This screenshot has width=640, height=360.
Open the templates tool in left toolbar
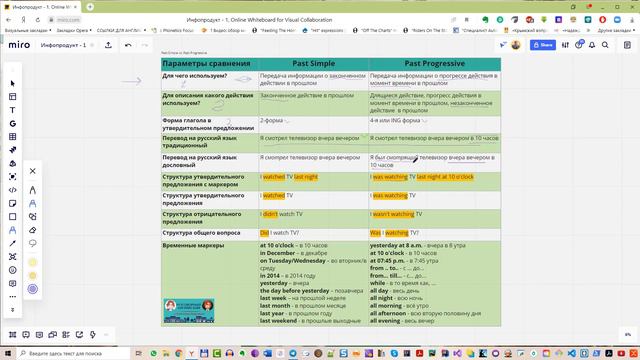13,97
